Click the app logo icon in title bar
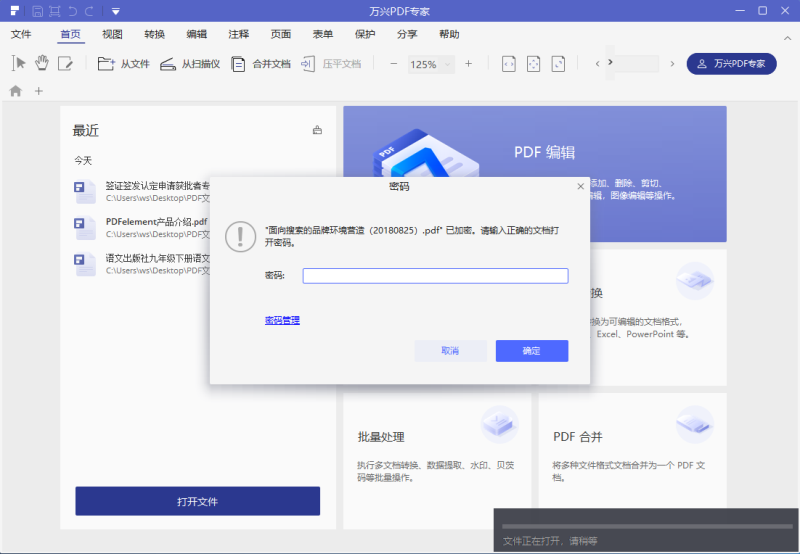800x554 pixels. (15, 11)
